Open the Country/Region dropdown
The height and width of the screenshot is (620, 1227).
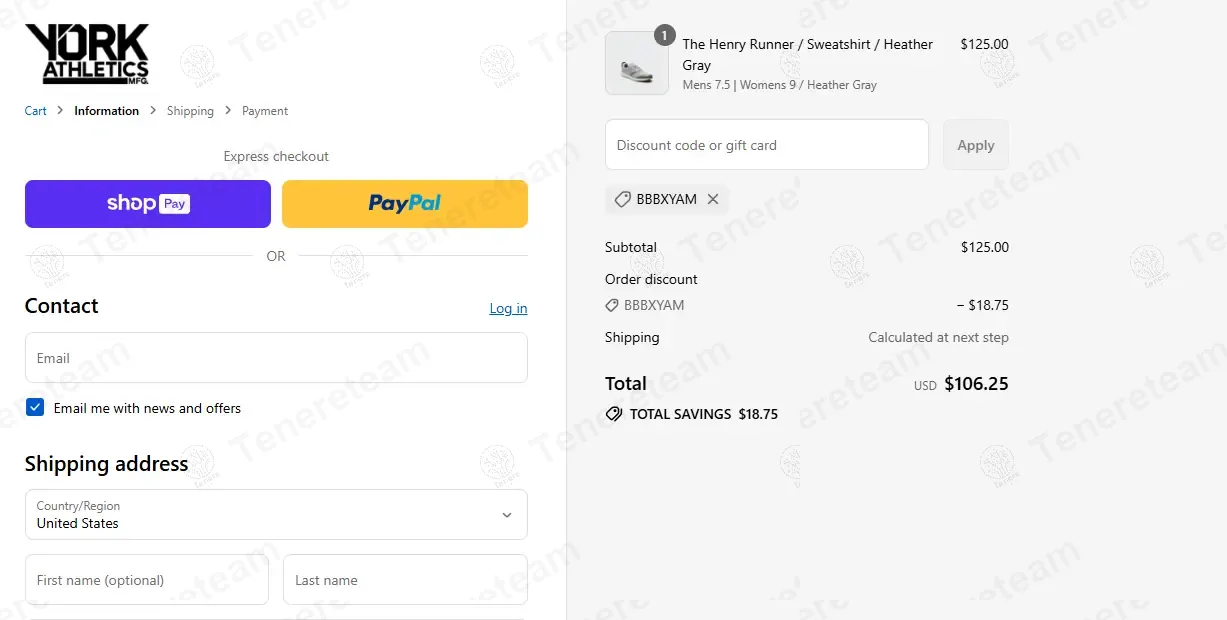coord(276,515)
